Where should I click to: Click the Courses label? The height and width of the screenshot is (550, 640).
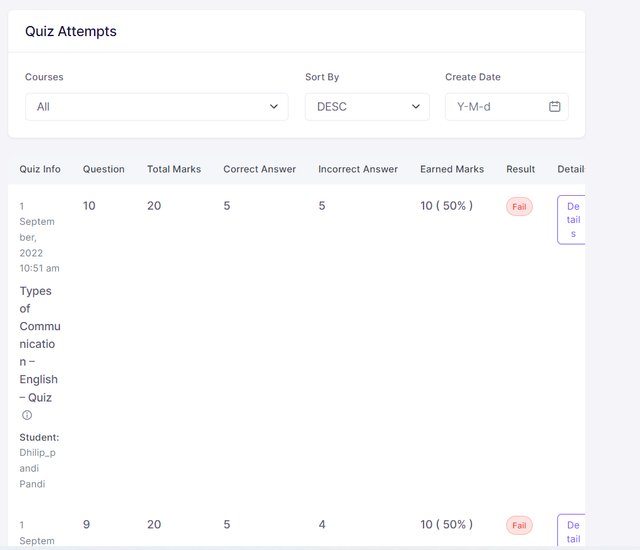(x=44, y=77)
